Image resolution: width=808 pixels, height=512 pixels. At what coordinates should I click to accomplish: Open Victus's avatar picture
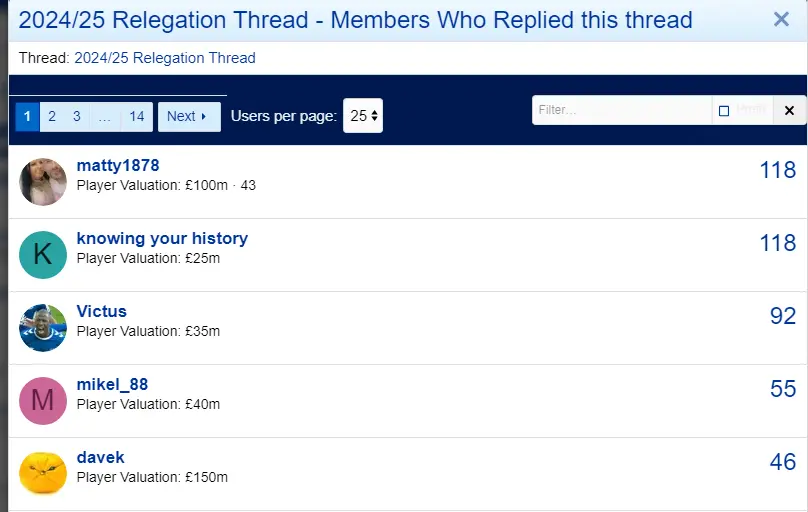coord(43,328)
